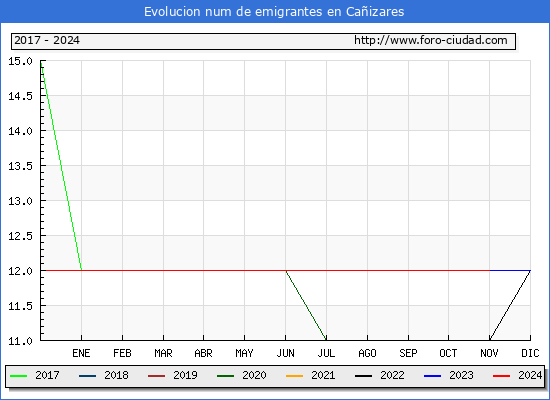
Task: Click the 2023 blue legend swatch
Action: [x=432, y=376]
